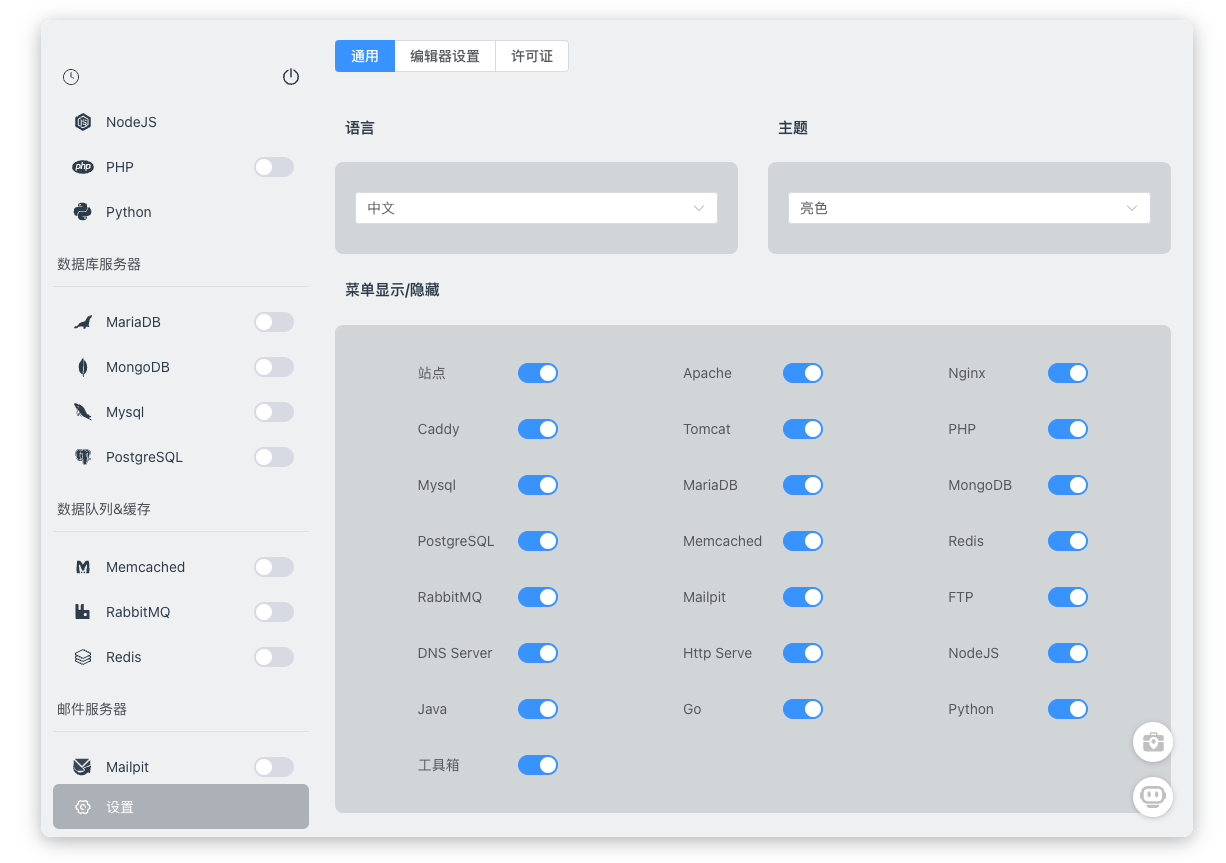Open the robot assistant floating button
The image size is (1226, 863).
1152,797
